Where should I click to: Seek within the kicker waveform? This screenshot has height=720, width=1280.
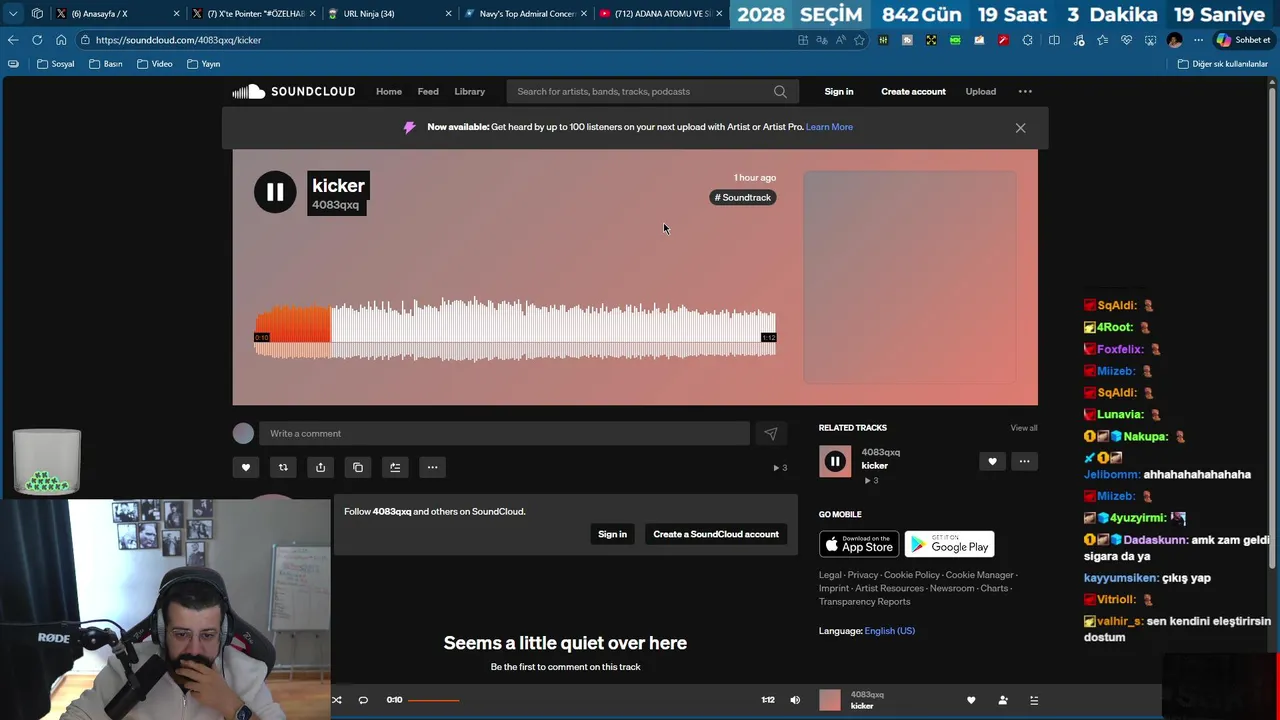pyautogui.click(x=515, y=328)
